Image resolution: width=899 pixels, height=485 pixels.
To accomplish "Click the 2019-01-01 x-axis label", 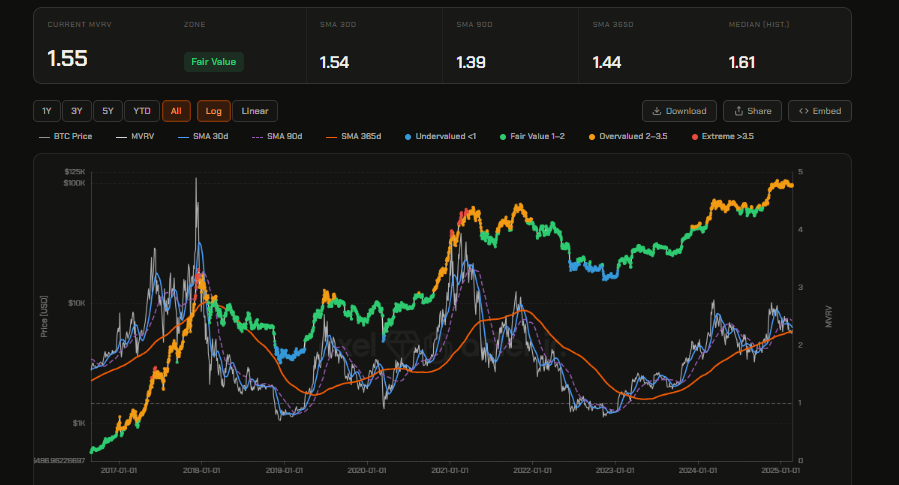I will coord(284,471).
